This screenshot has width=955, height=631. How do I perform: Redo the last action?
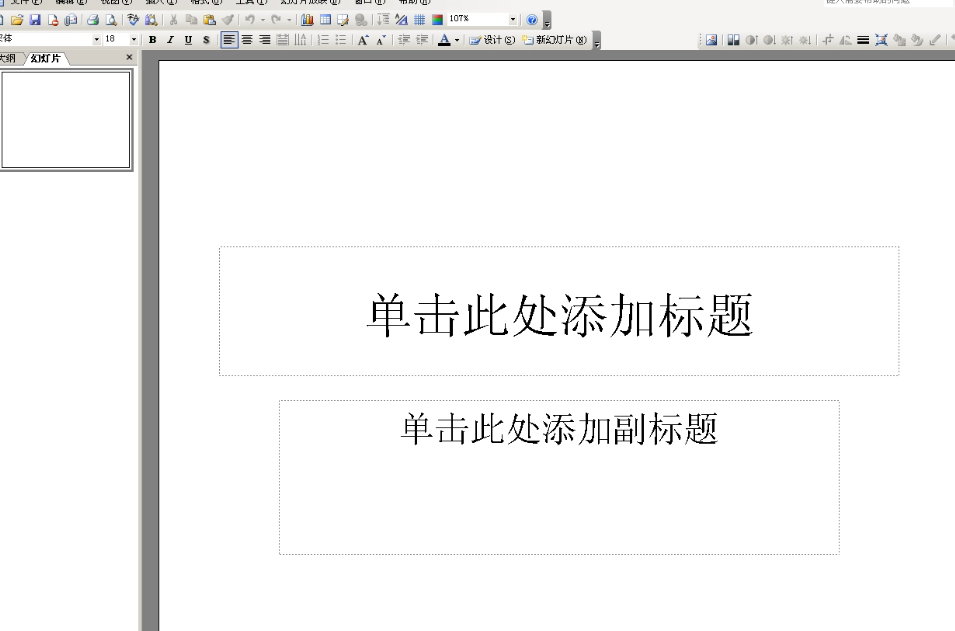276,20
